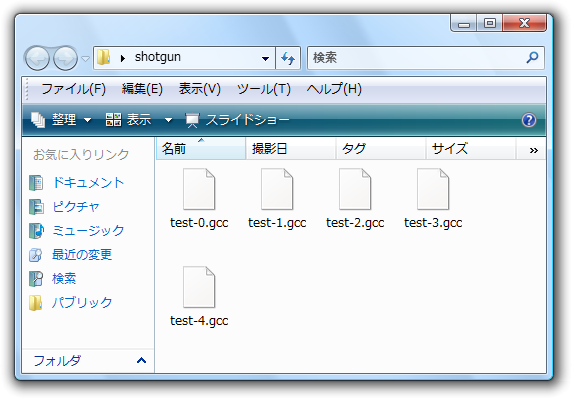
Task: Click the test-2.gcc file name label
Action: 355,223
